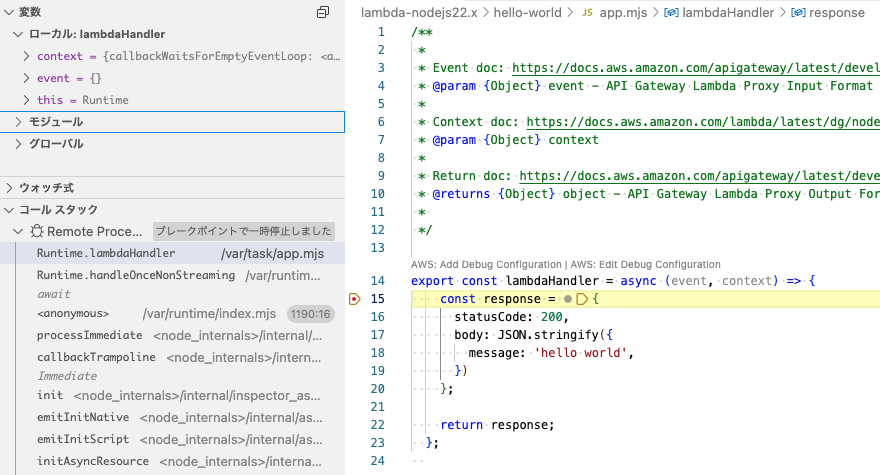Image resolution: width=880 pixels, height=475 pixels.
Task: Click line number 22 in the gutter
Action: (x=378, y=425)
